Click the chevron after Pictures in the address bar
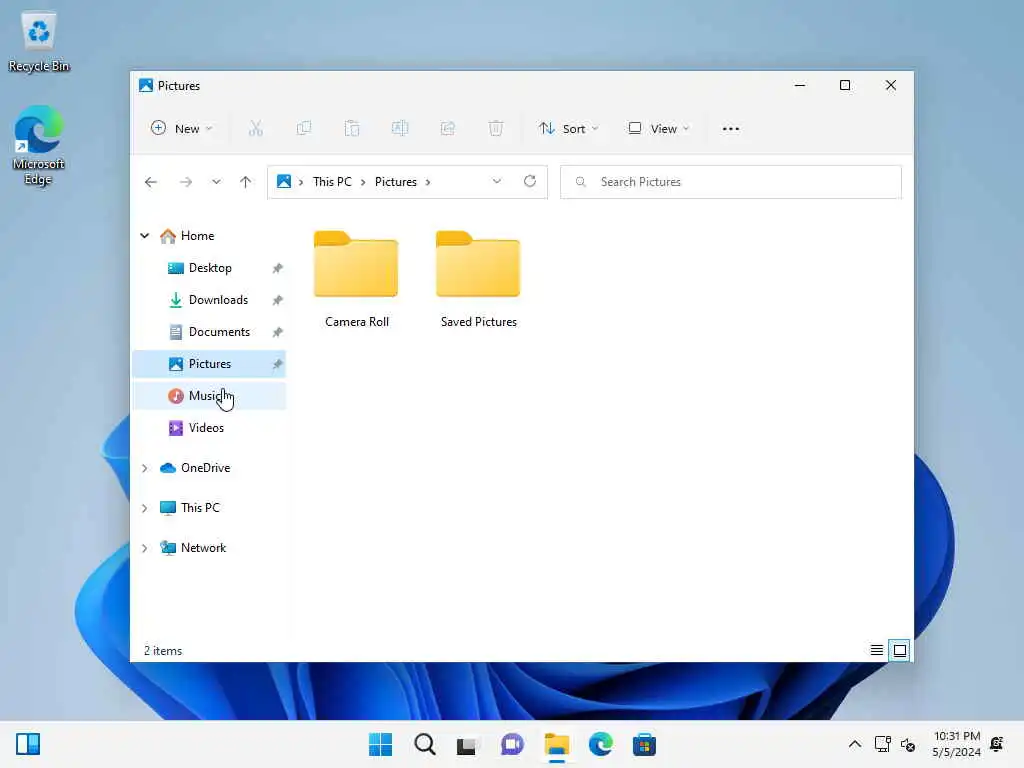This screenshot has width=1024, height=768. pos(428,182)
